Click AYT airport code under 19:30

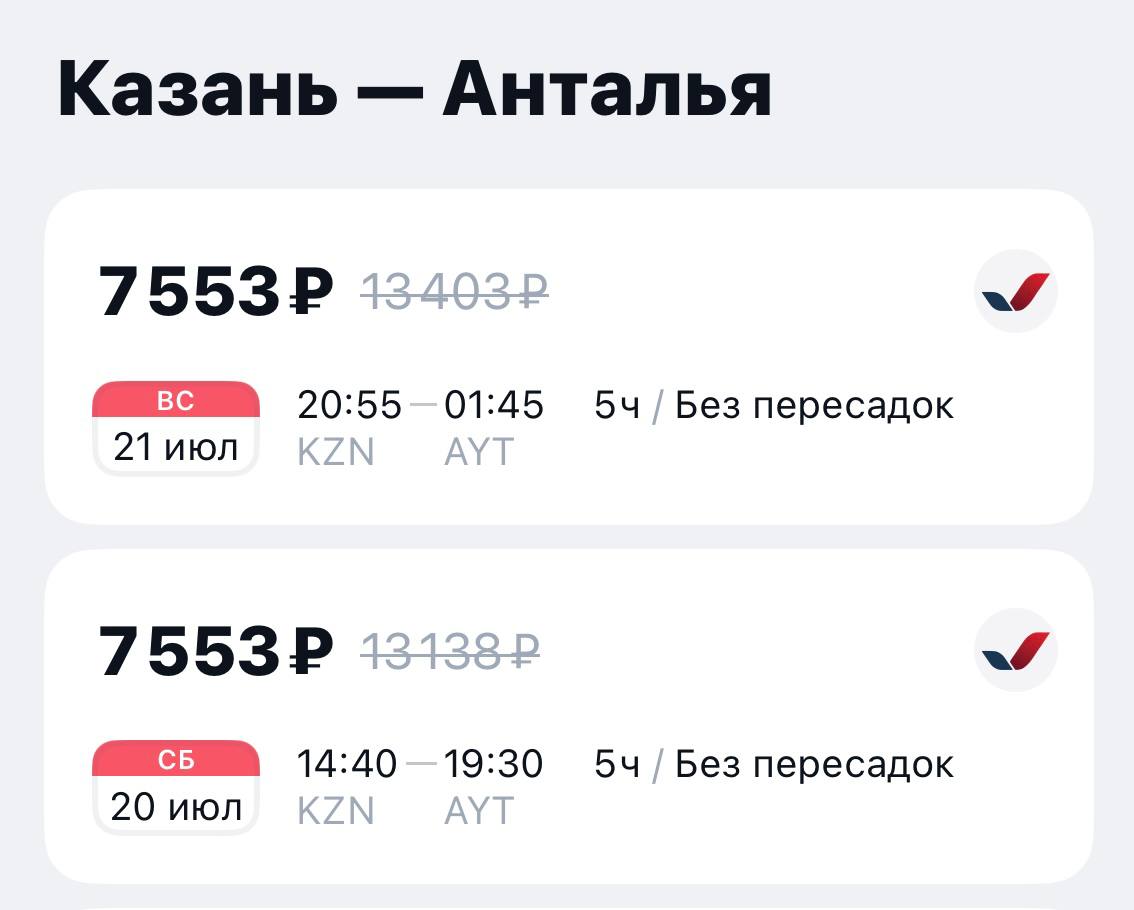478,811
